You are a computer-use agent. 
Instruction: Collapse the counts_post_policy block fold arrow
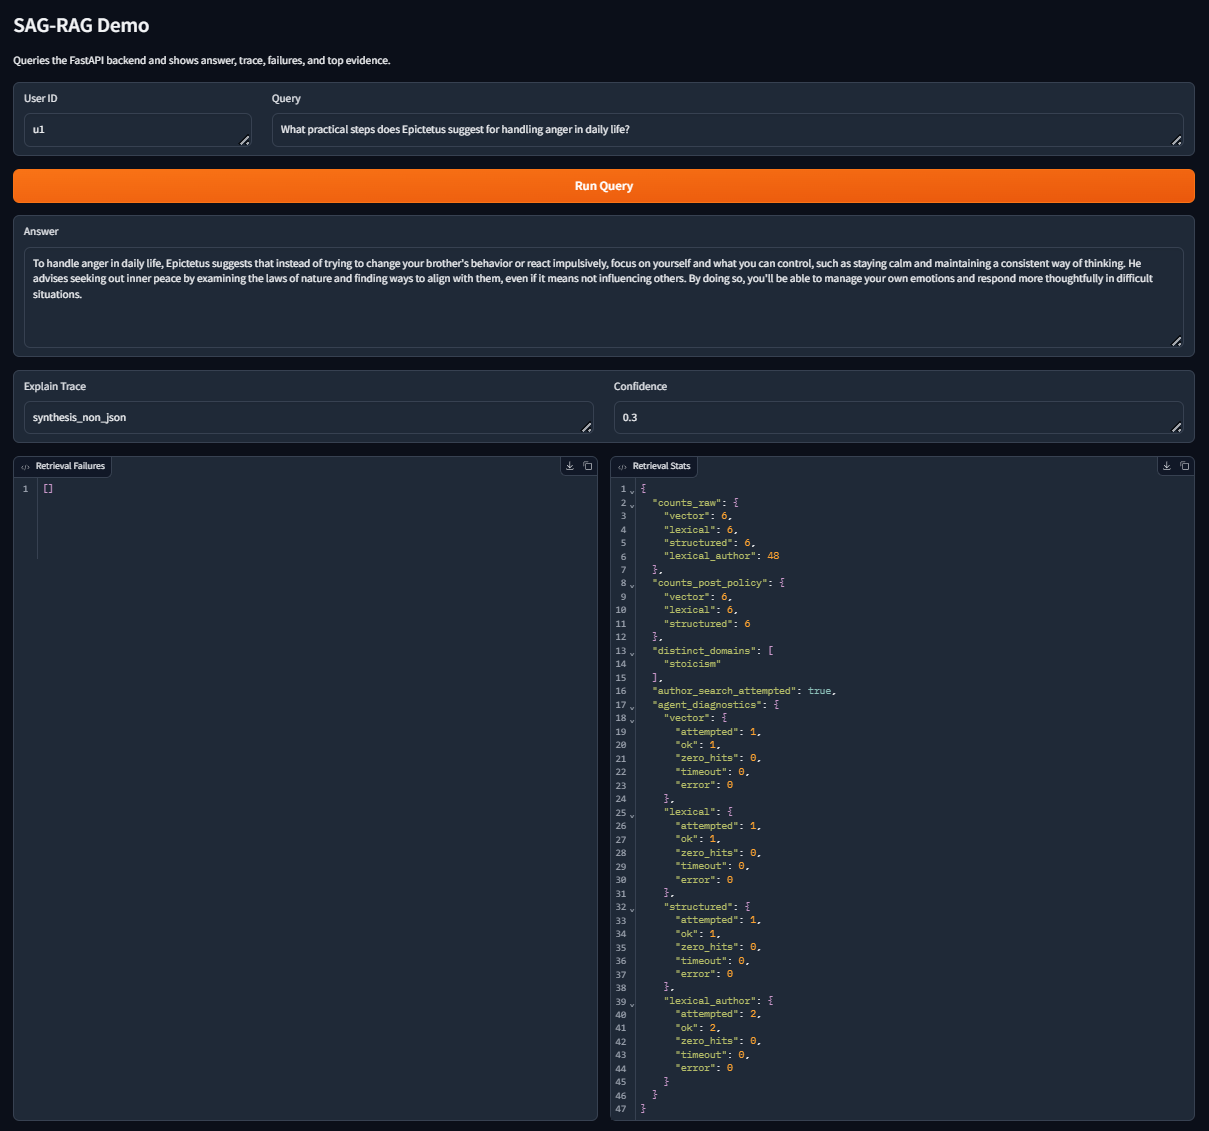632,585
